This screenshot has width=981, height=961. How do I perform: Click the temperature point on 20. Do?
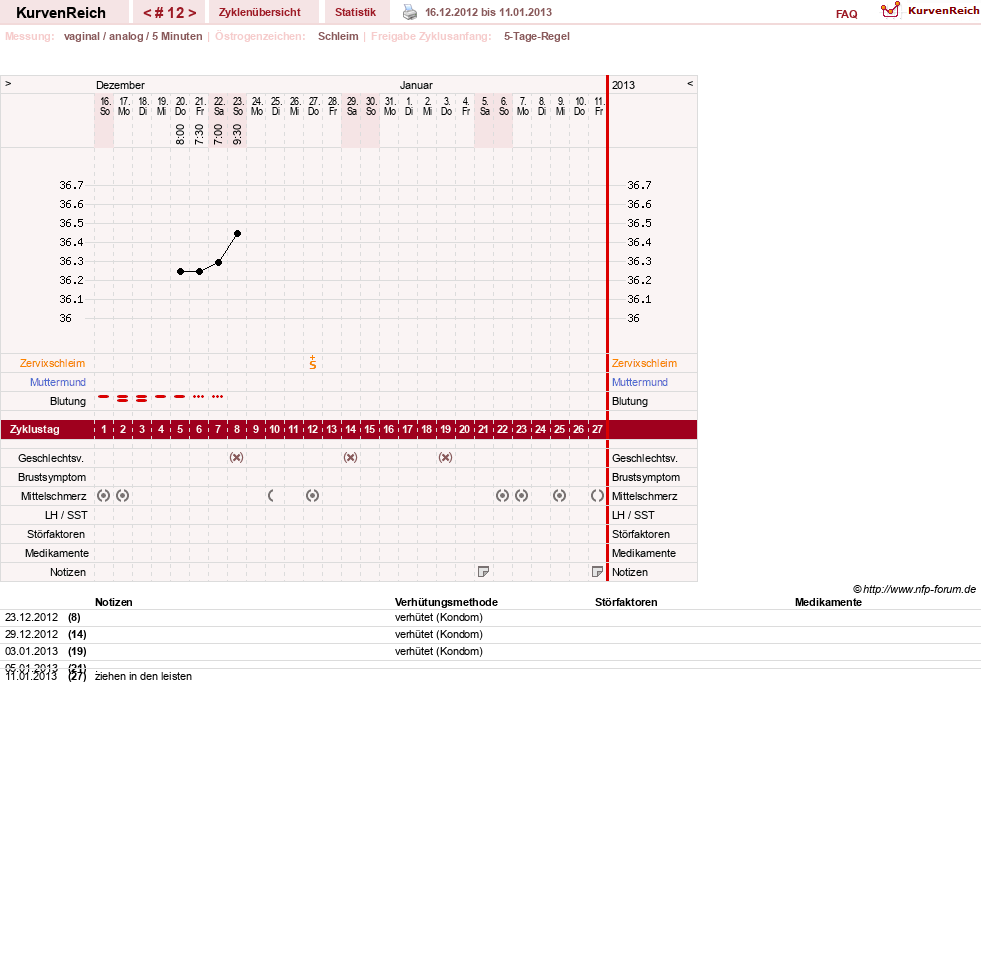180,272
